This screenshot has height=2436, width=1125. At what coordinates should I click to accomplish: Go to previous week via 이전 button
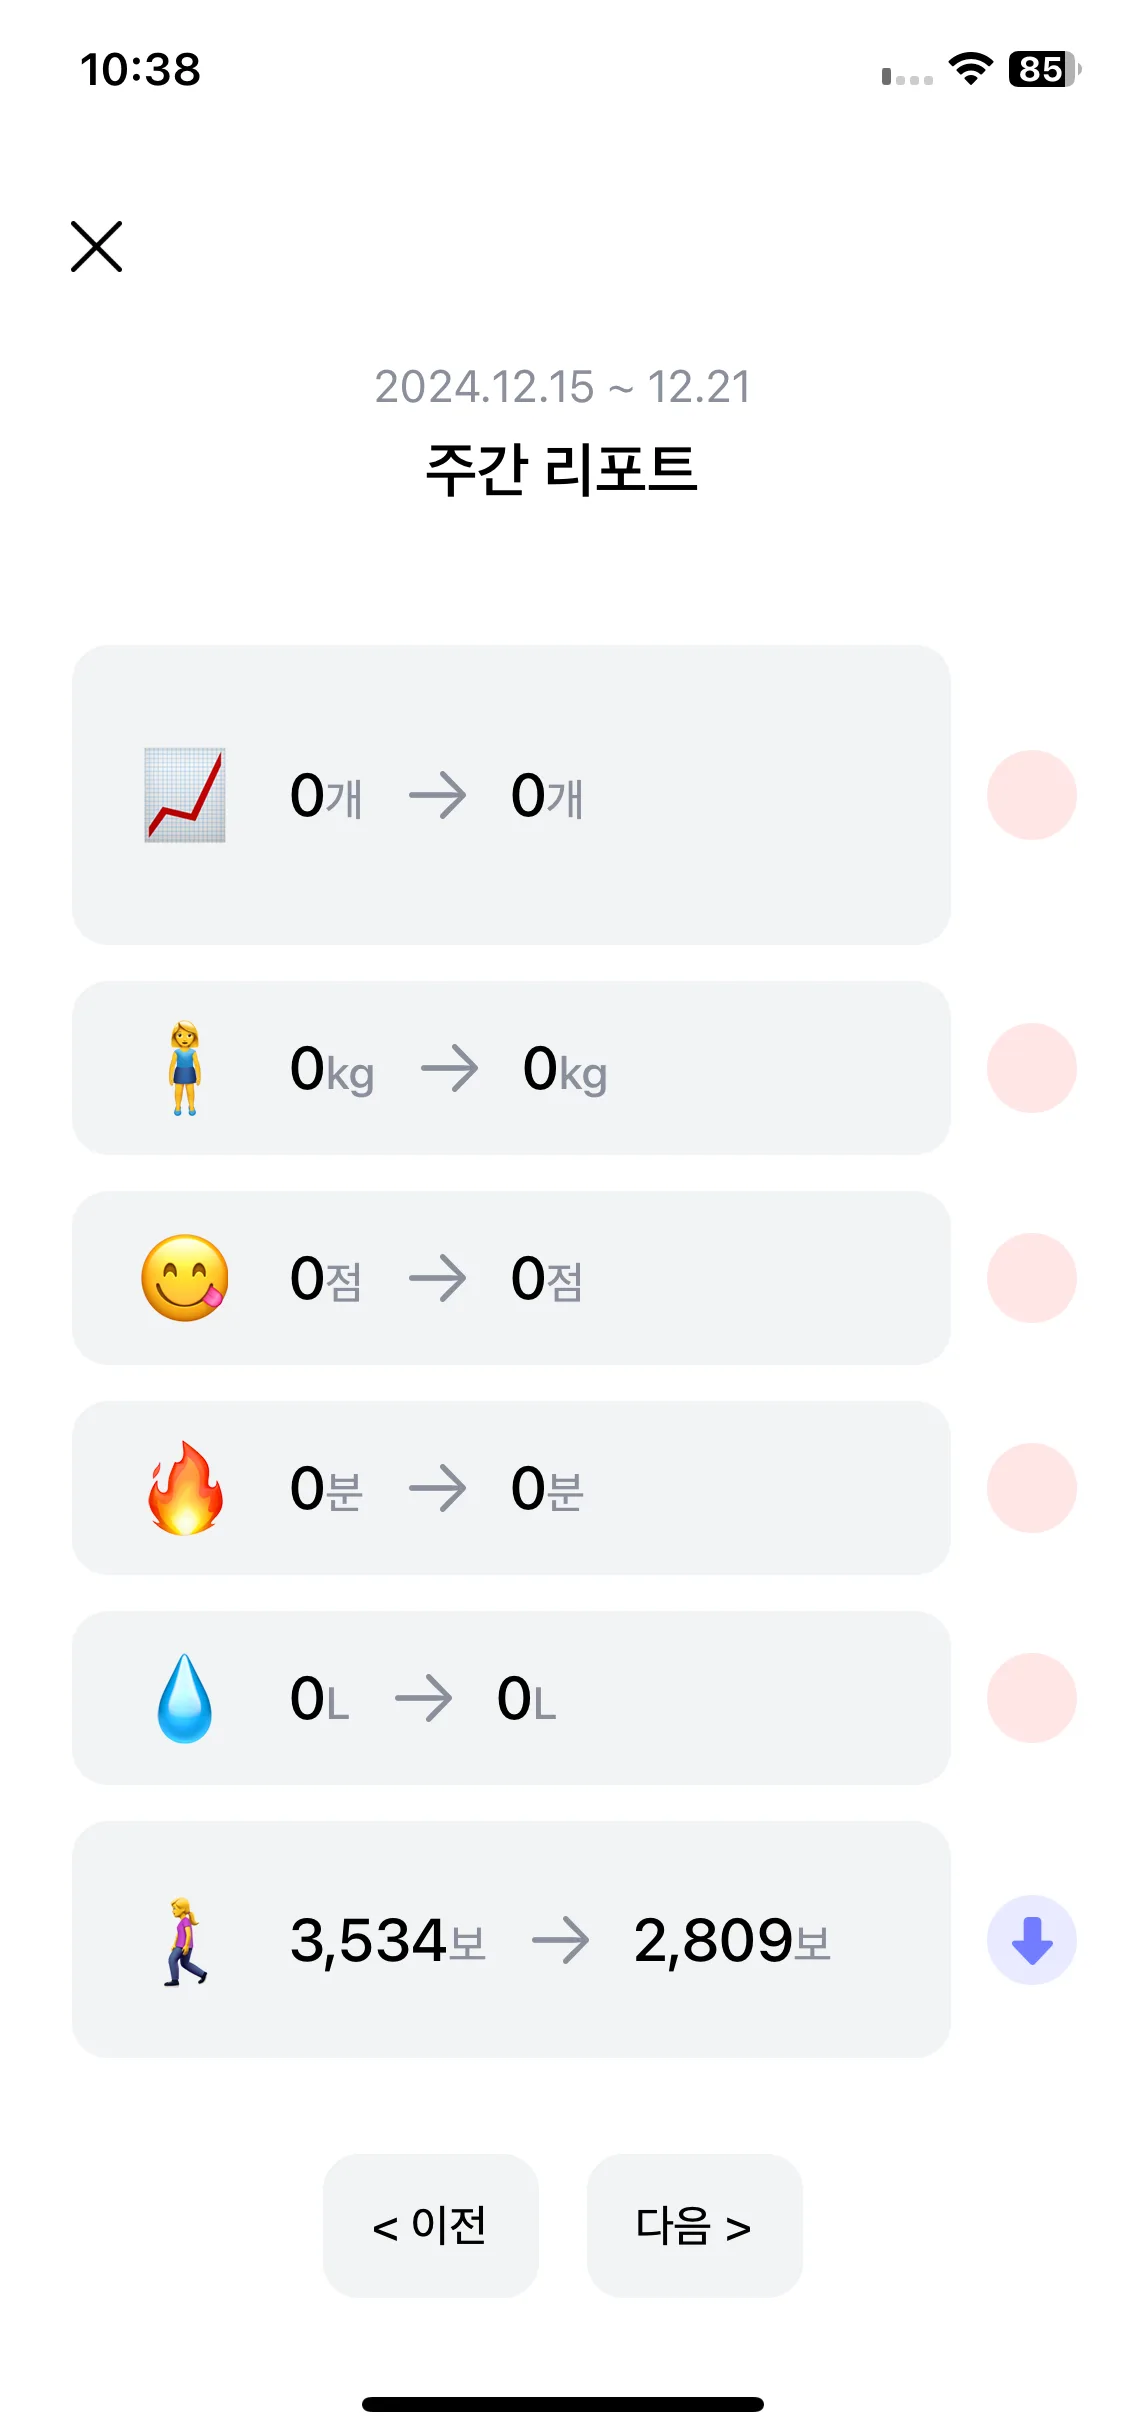tap(430, 2226)
